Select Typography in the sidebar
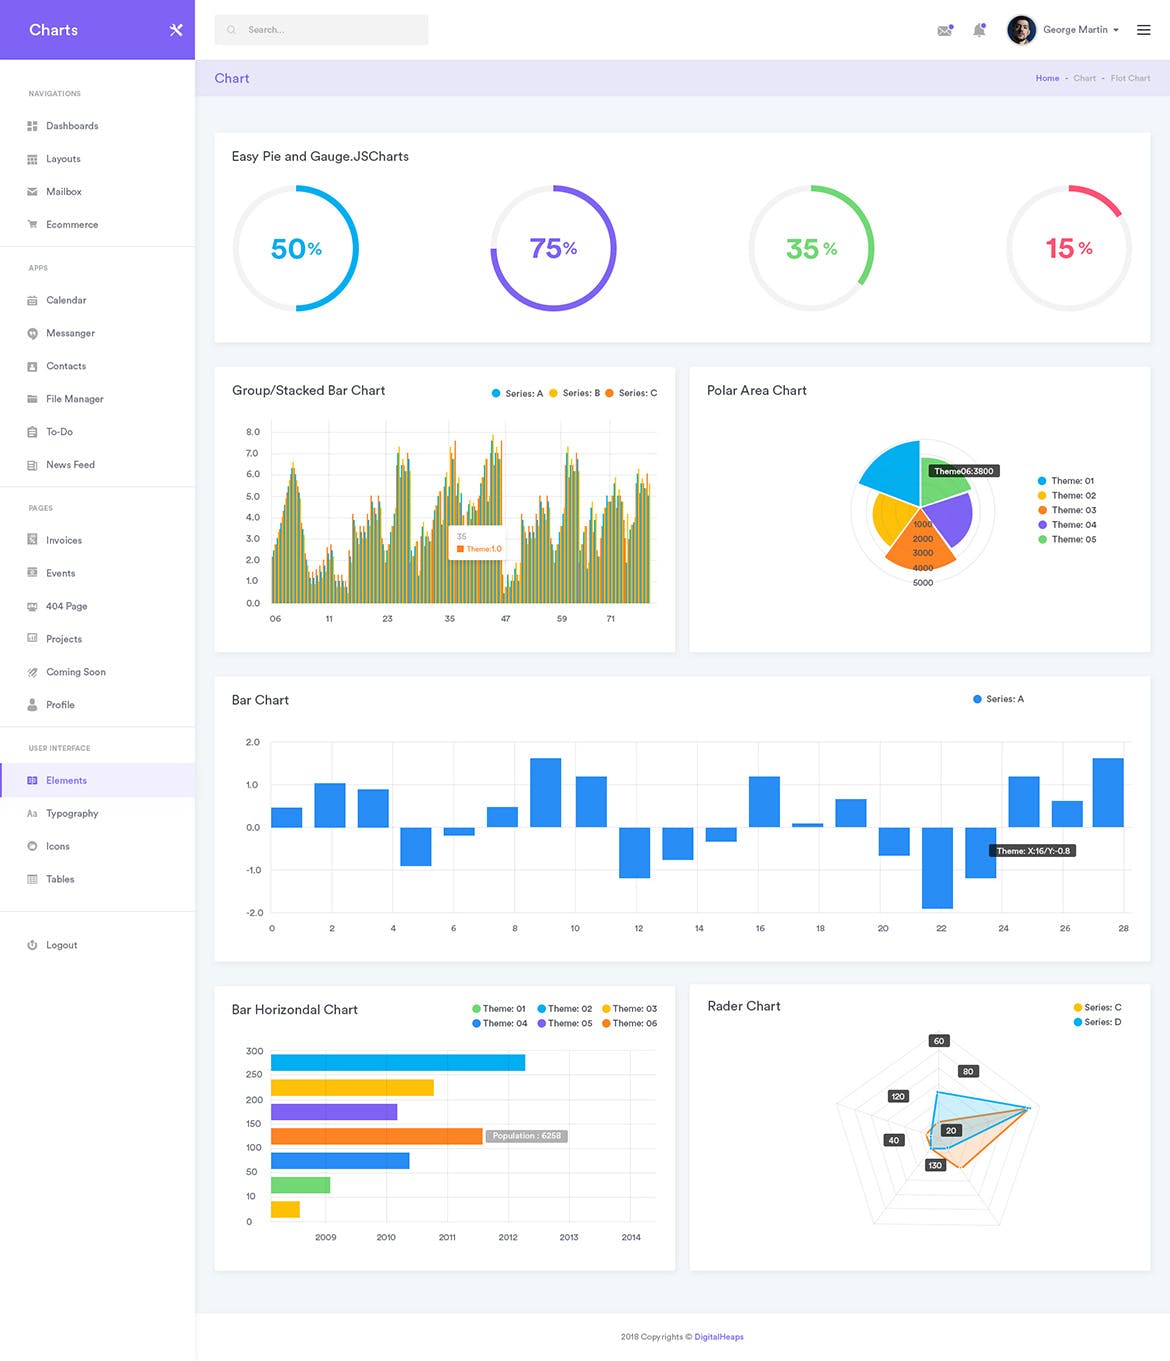 pyautogui.click(x=73, y=813)
